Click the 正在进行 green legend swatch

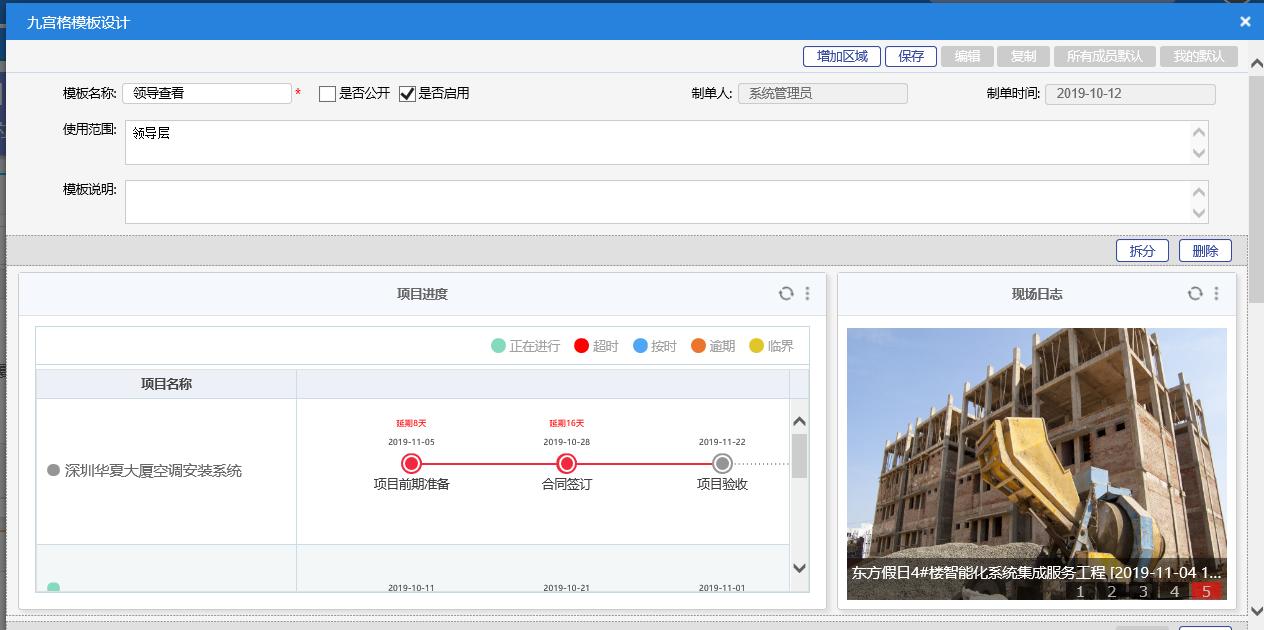point(498,346)
